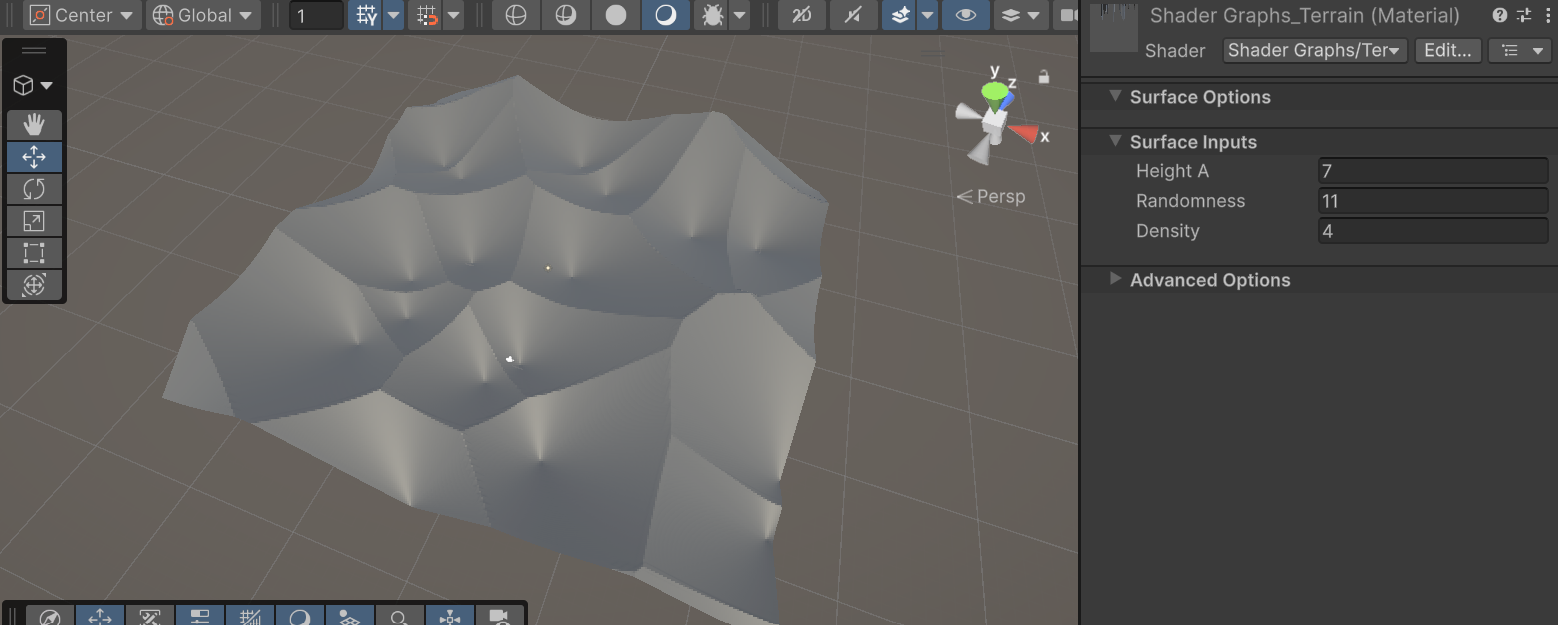Open scene effects dropdown arrow
The width and height of the screenshot is (1558, 625).
(928, 15)
